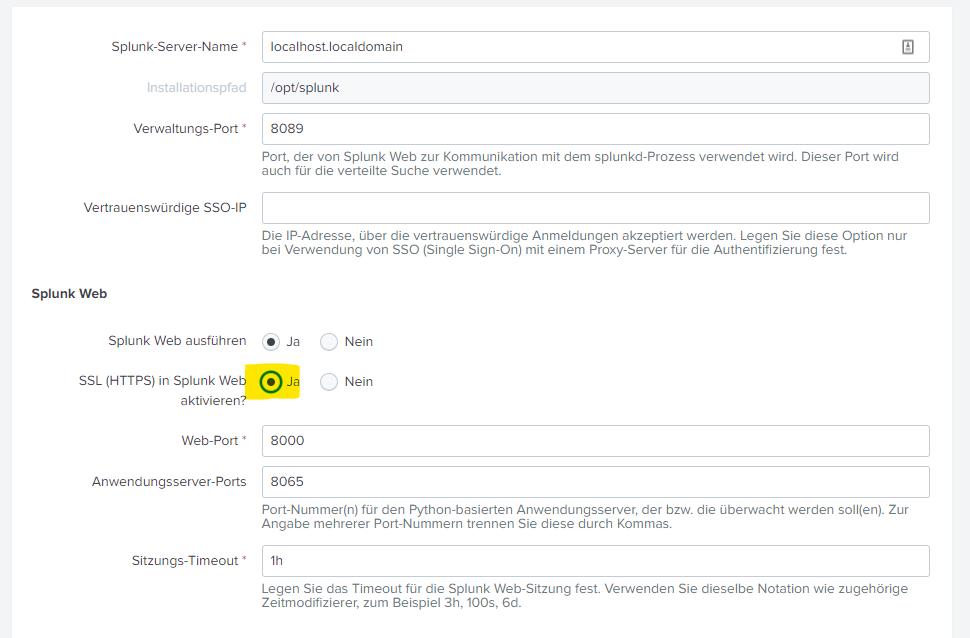
Task: Click the Splunk Web section heading
Action: click(69, 294)
